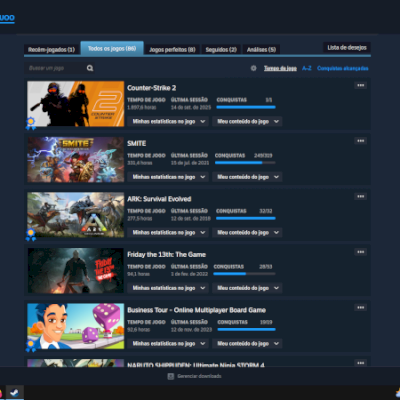Switch to the Recém-jogados (1) tab
400x400 pixels.
(51, 50)
